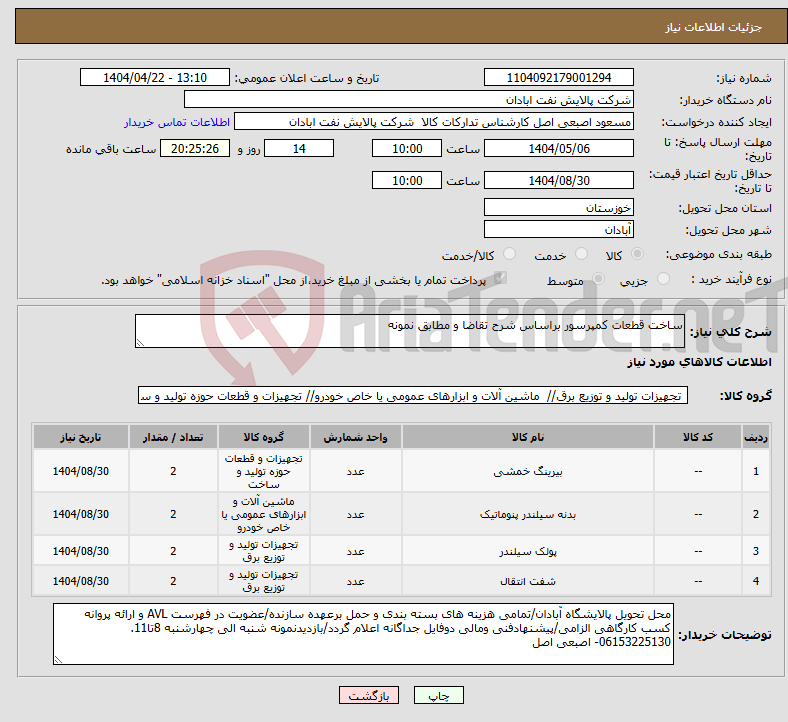Click the announcement date-time field 1404/04/22
The image size is (788, 722).
(155, 78)
